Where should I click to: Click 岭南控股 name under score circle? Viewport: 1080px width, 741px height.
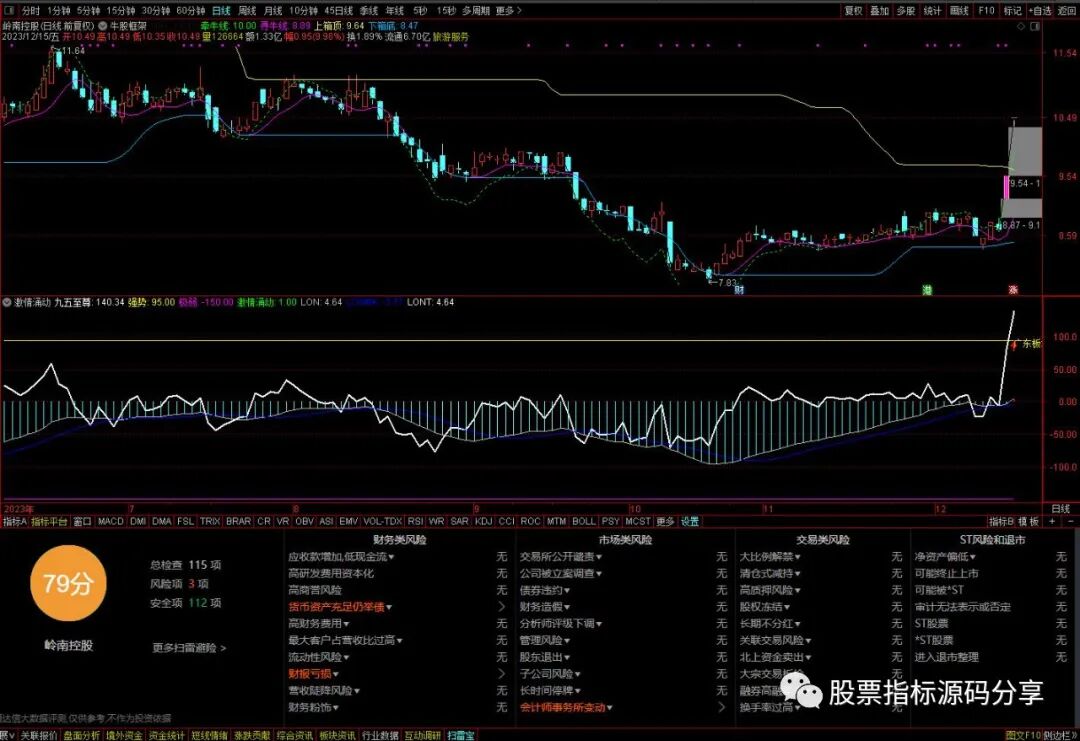coord(68,645)
